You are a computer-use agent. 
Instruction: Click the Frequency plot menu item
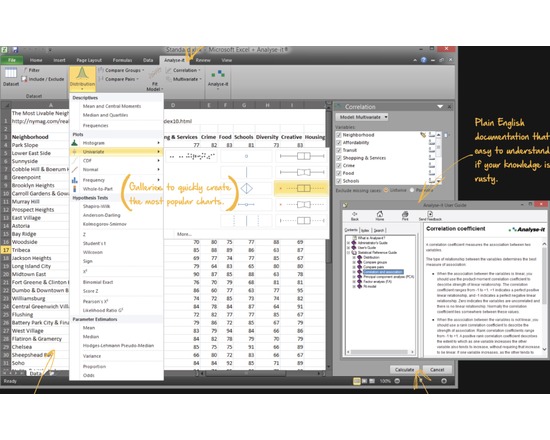[116, 180]
